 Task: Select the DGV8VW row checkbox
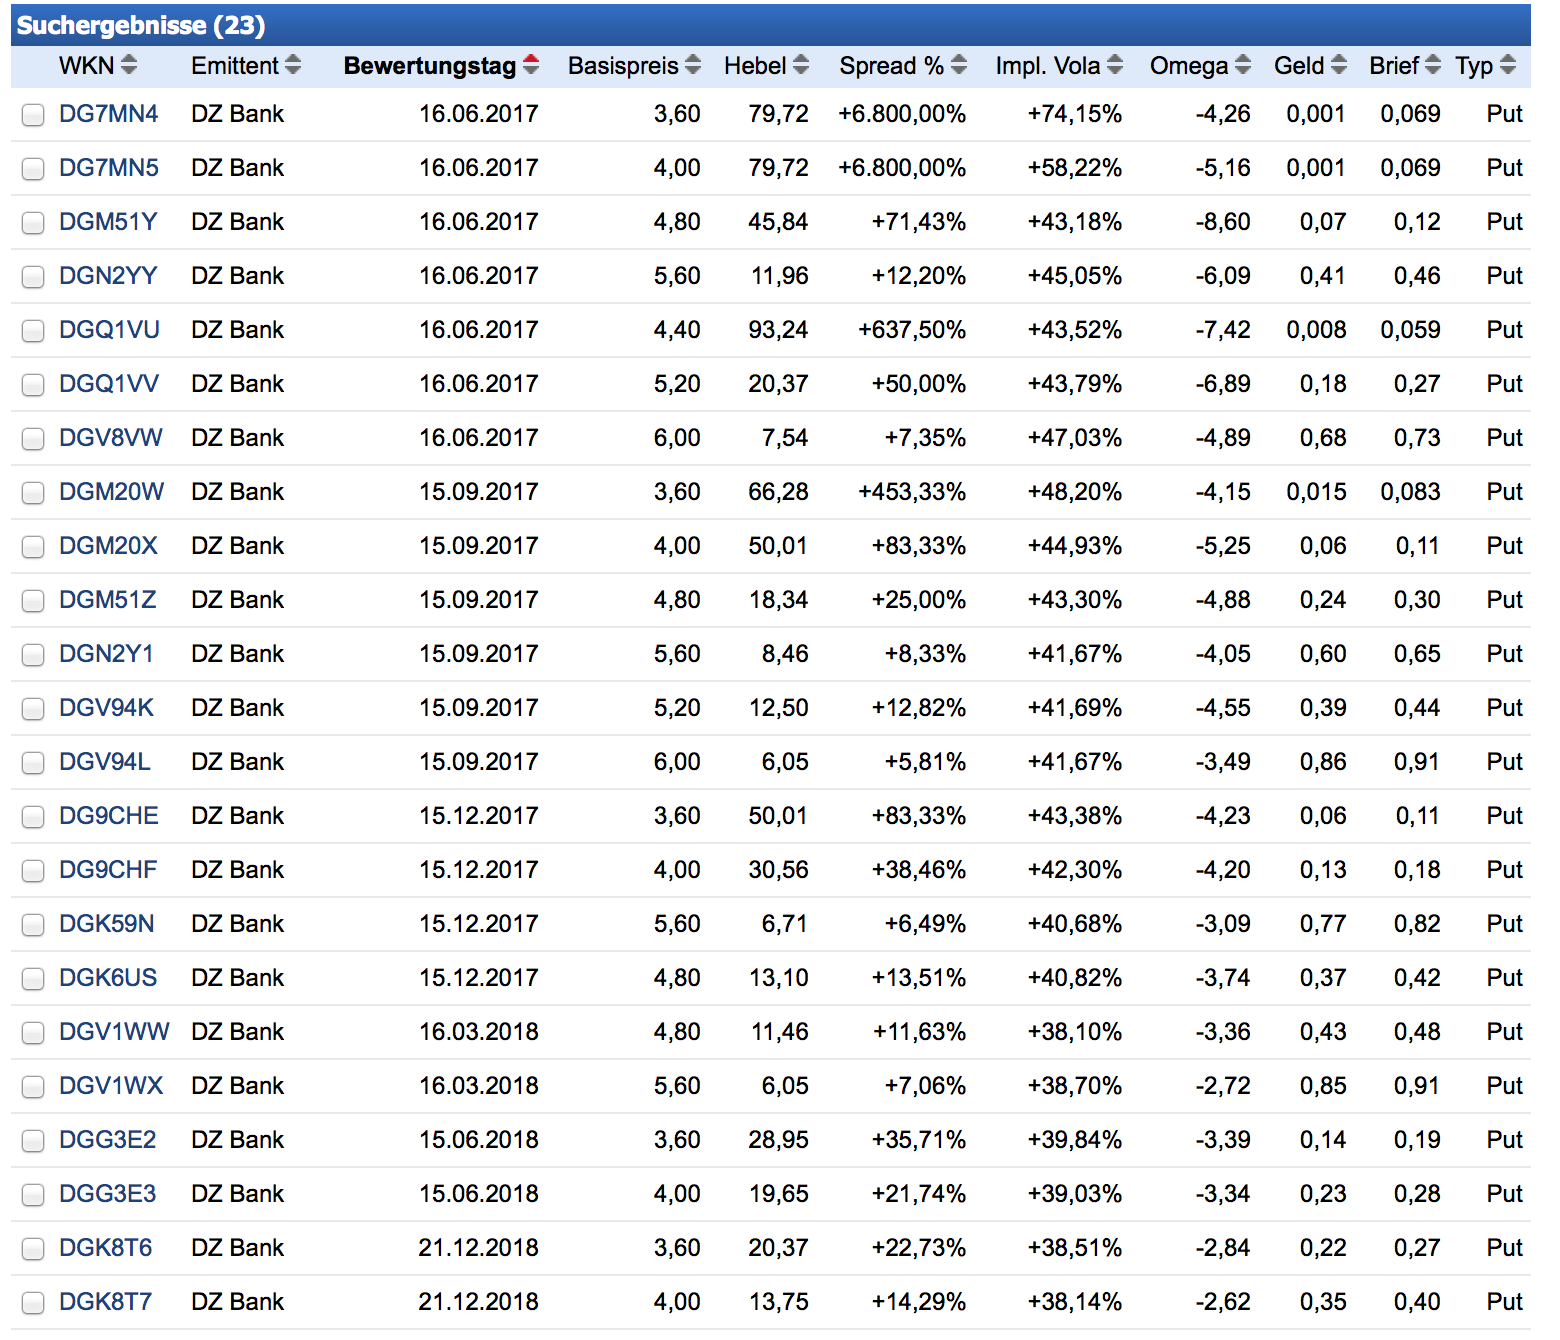coord(33,439)
